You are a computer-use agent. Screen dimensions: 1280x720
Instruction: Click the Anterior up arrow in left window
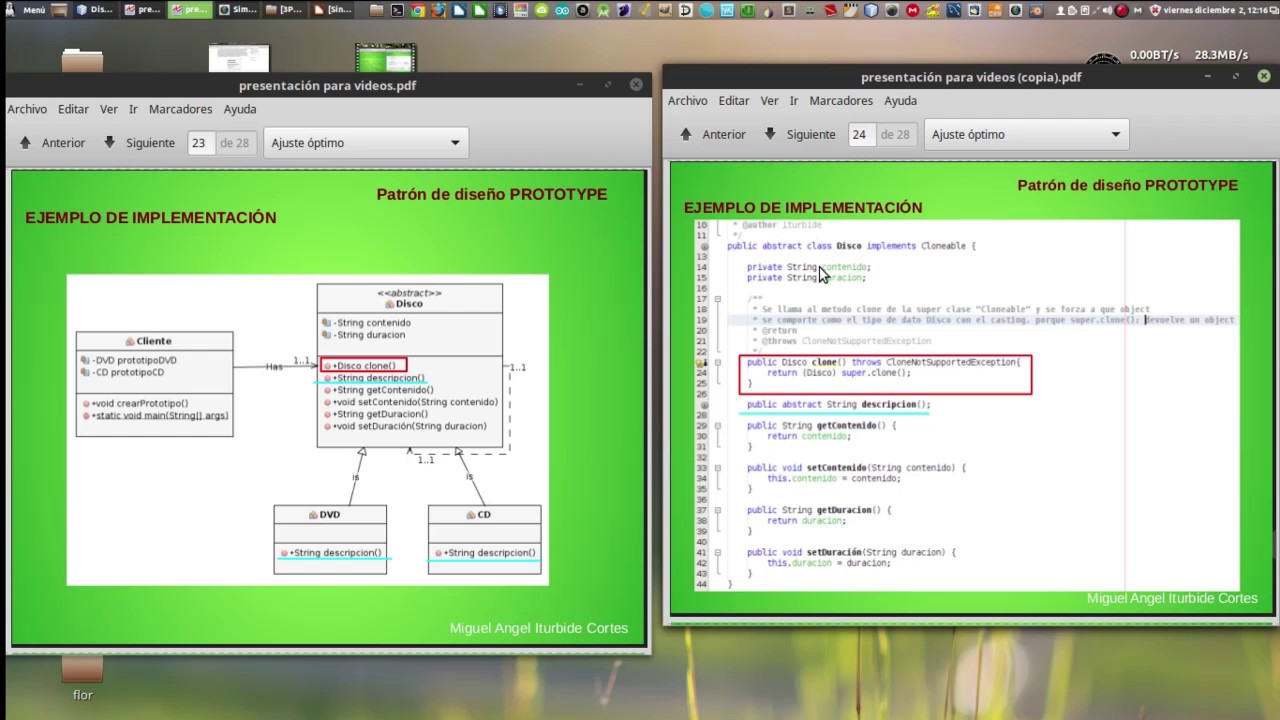pyautogui.click(x=25, y=143)
